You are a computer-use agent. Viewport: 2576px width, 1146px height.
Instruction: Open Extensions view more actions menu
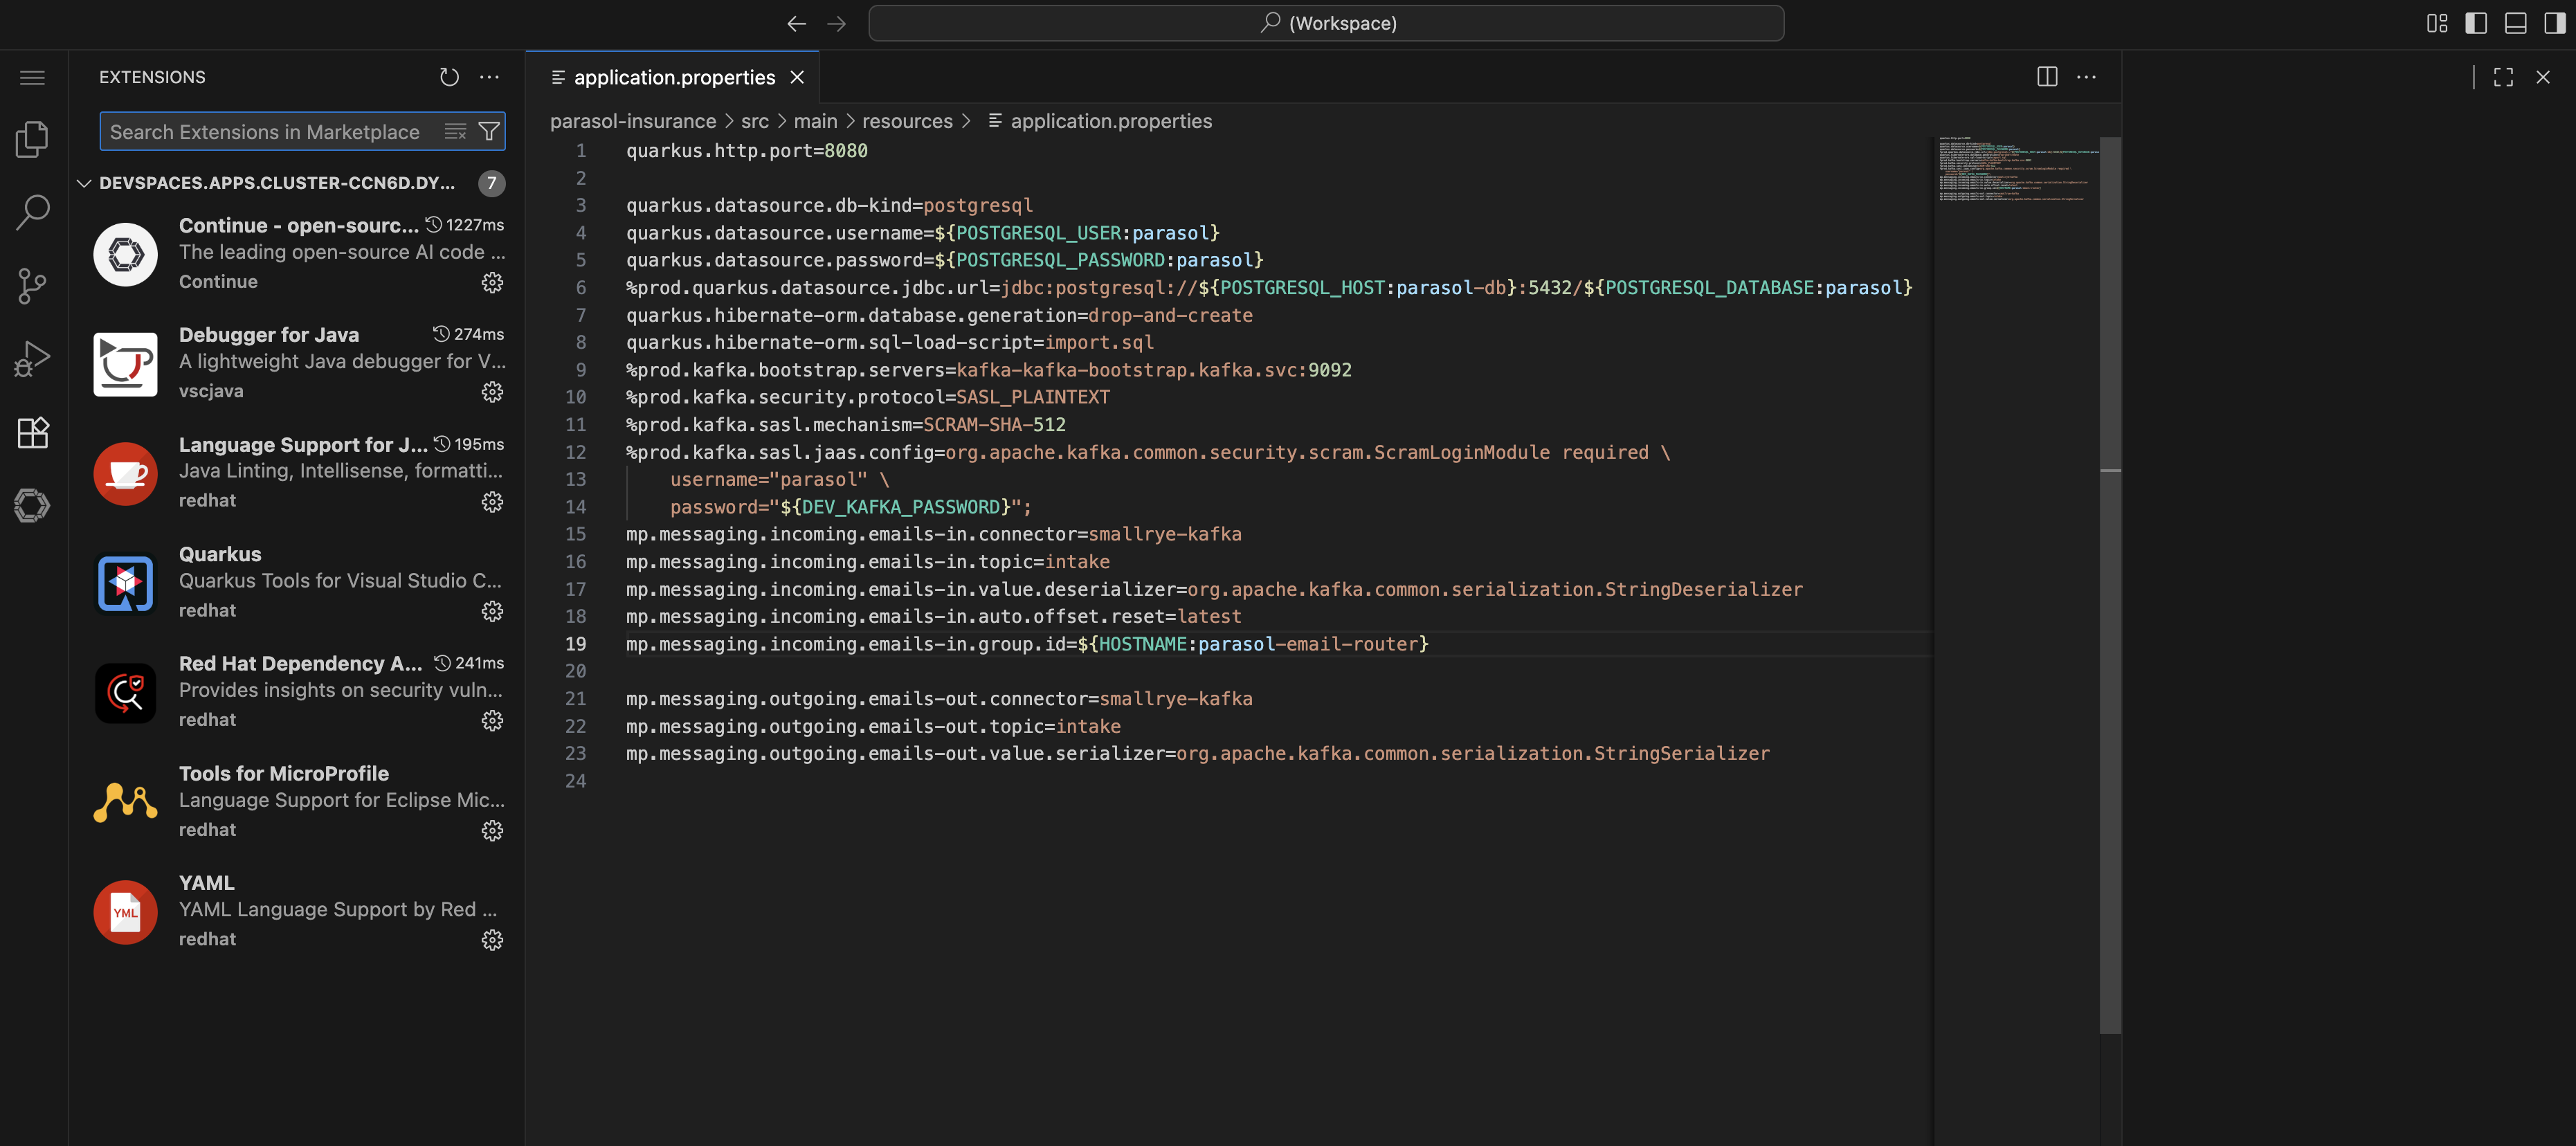pos(489,77)
